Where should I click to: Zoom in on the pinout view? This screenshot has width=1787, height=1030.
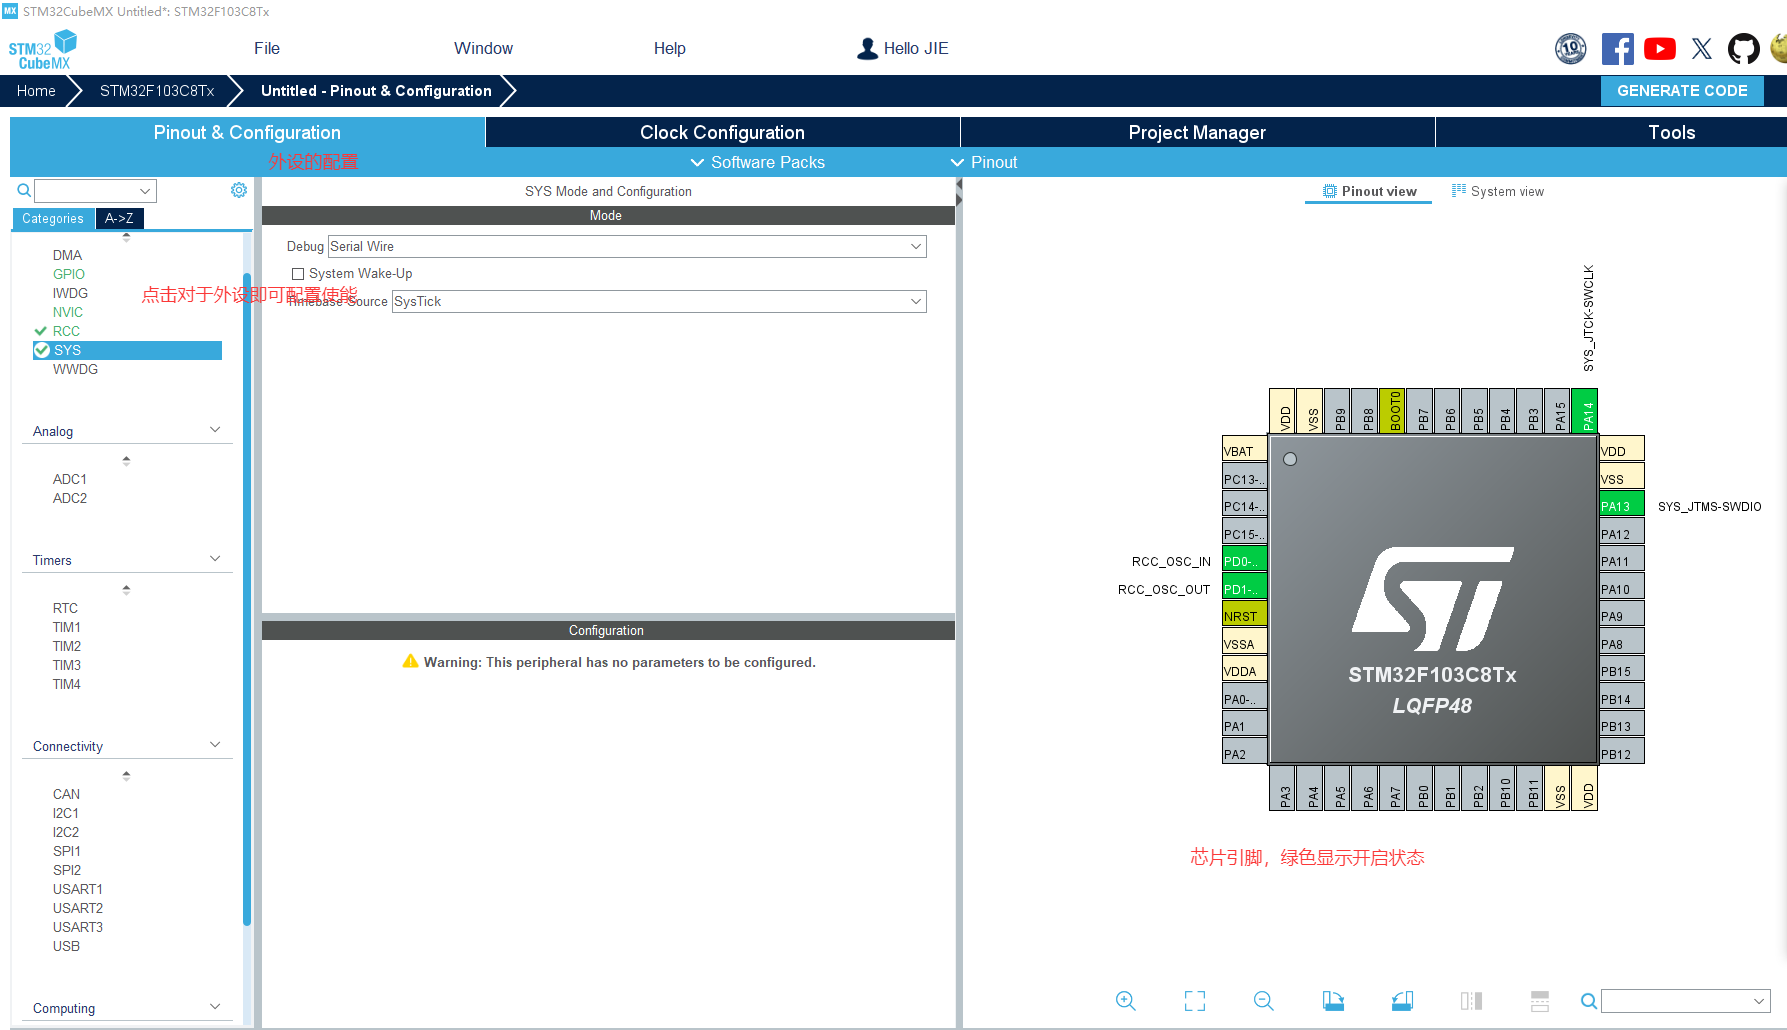pos(1126,1001)
